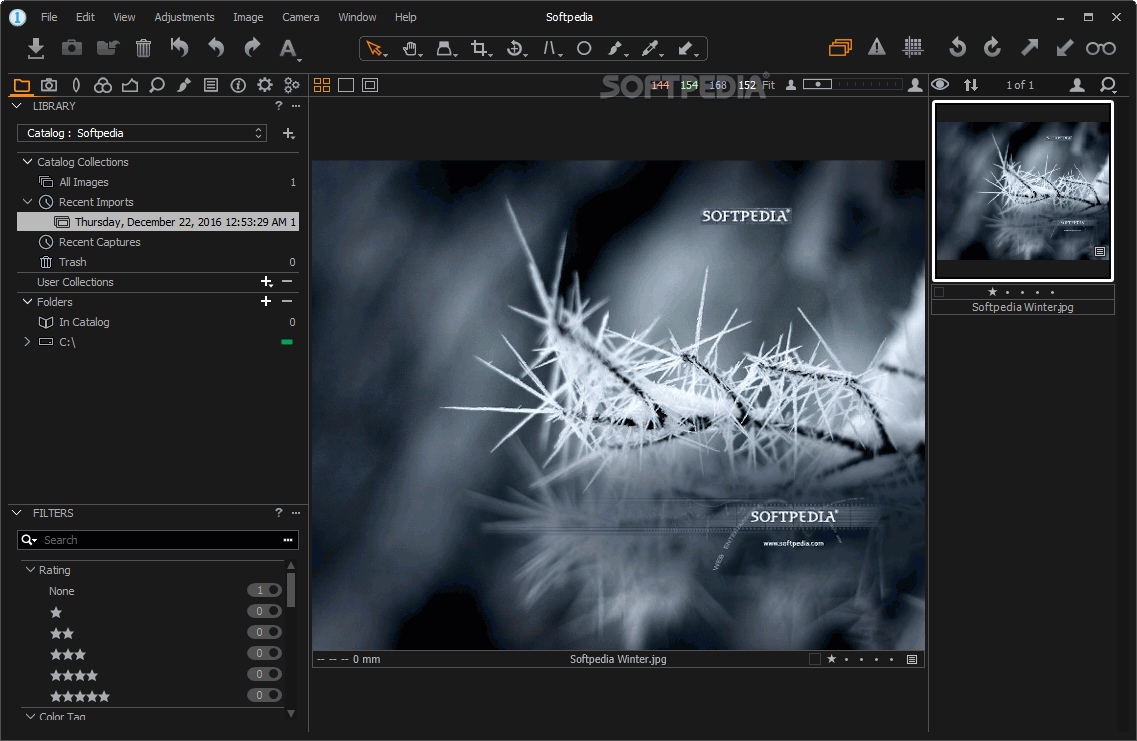1137x741 pixels.
Task: Open the Camera menu
Action: point(300,17)
